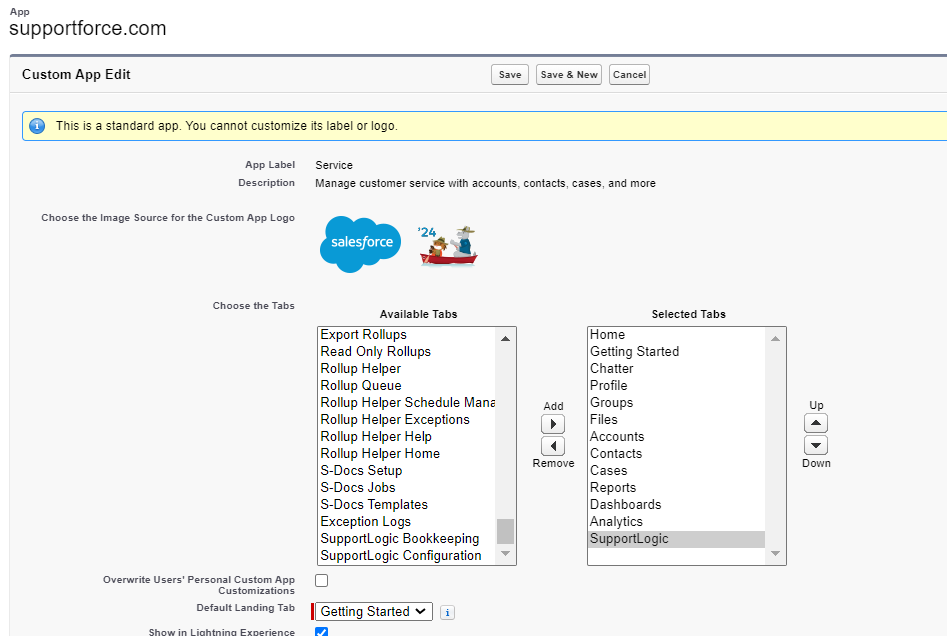947x636 pixels.
Task: Select Files in Selected Tabs
Action: [676, 419]
